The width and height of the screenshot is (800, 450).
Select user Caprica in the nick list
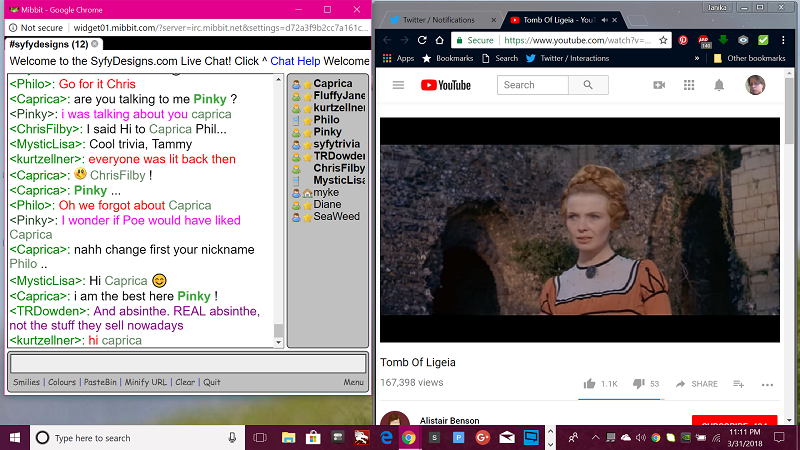click(332, 83)
